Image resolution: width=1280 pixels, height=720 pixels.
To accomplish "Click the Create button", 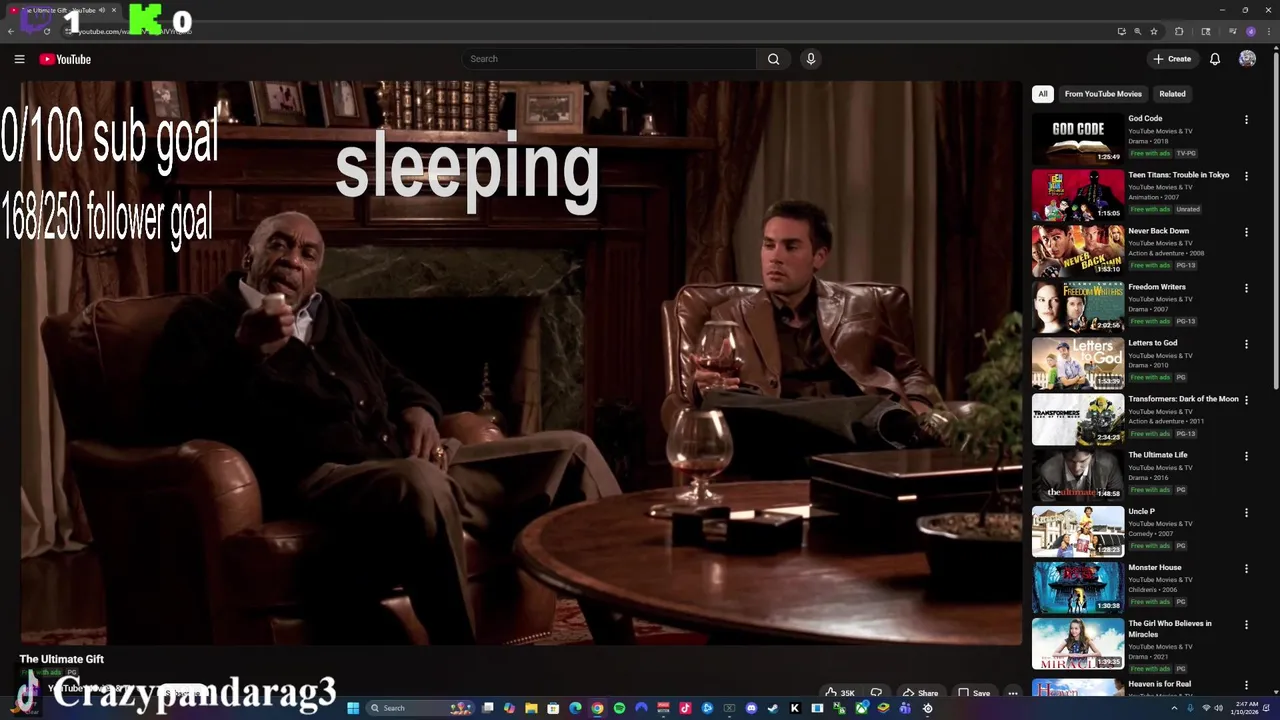I will tap(1172, 59).
